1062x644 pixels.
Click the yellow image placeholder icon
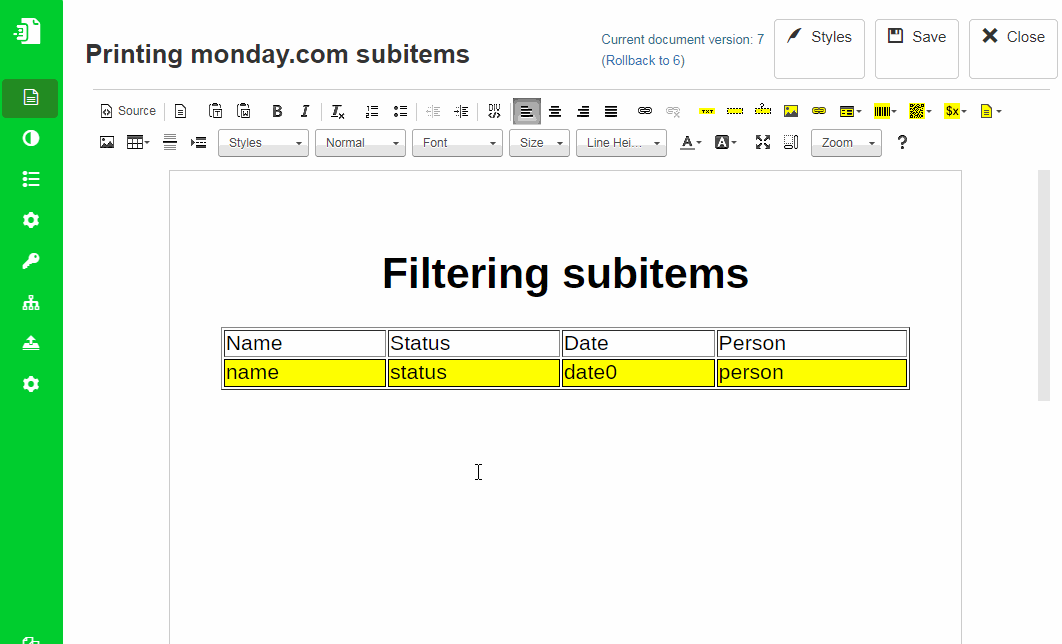point(791,111)
